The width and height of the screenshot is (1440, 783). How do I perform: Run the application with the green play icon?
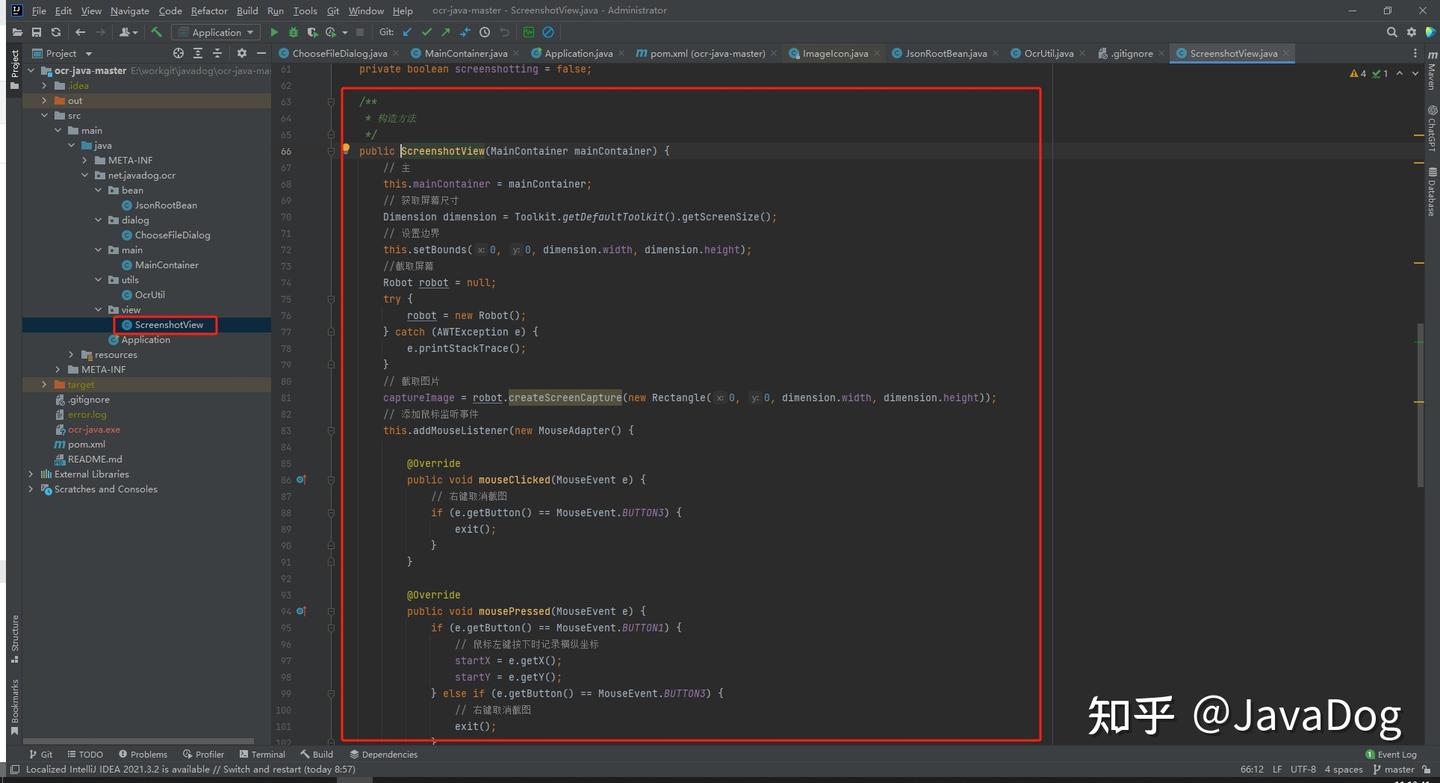point(274,32)
